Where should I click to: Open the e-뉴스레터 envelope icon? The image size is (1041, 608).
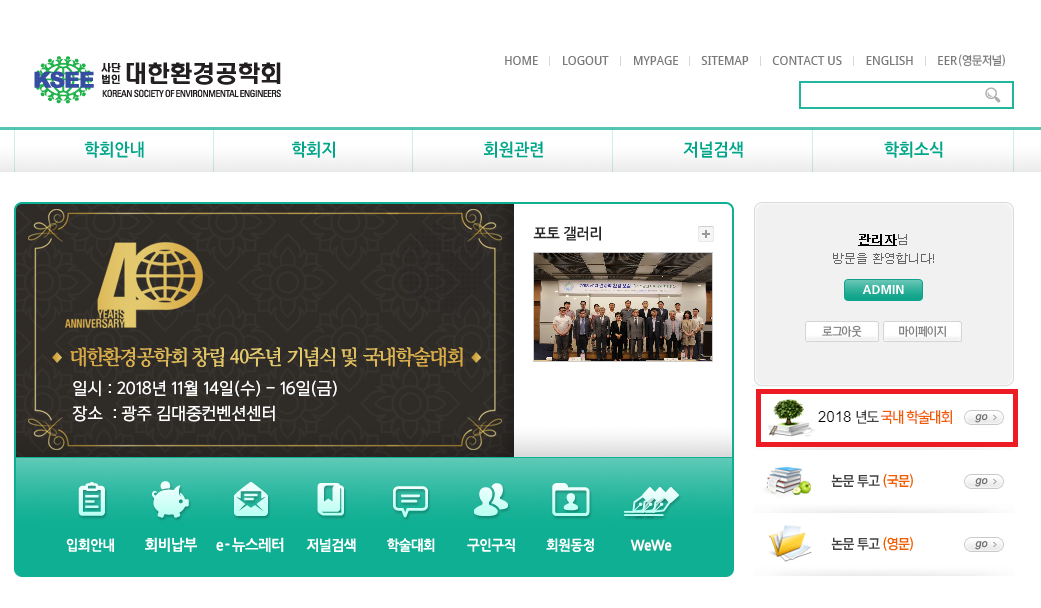[251, 500]
